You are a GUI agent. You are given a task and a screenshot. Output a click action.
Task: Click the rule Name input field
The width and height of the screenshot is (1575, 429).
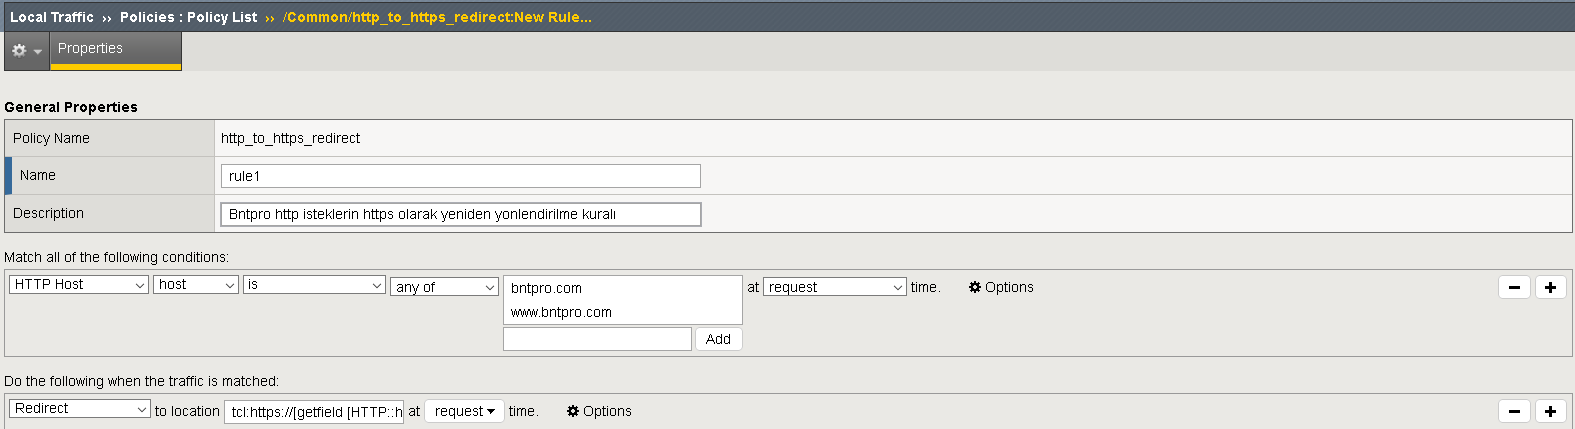point(460,176)
